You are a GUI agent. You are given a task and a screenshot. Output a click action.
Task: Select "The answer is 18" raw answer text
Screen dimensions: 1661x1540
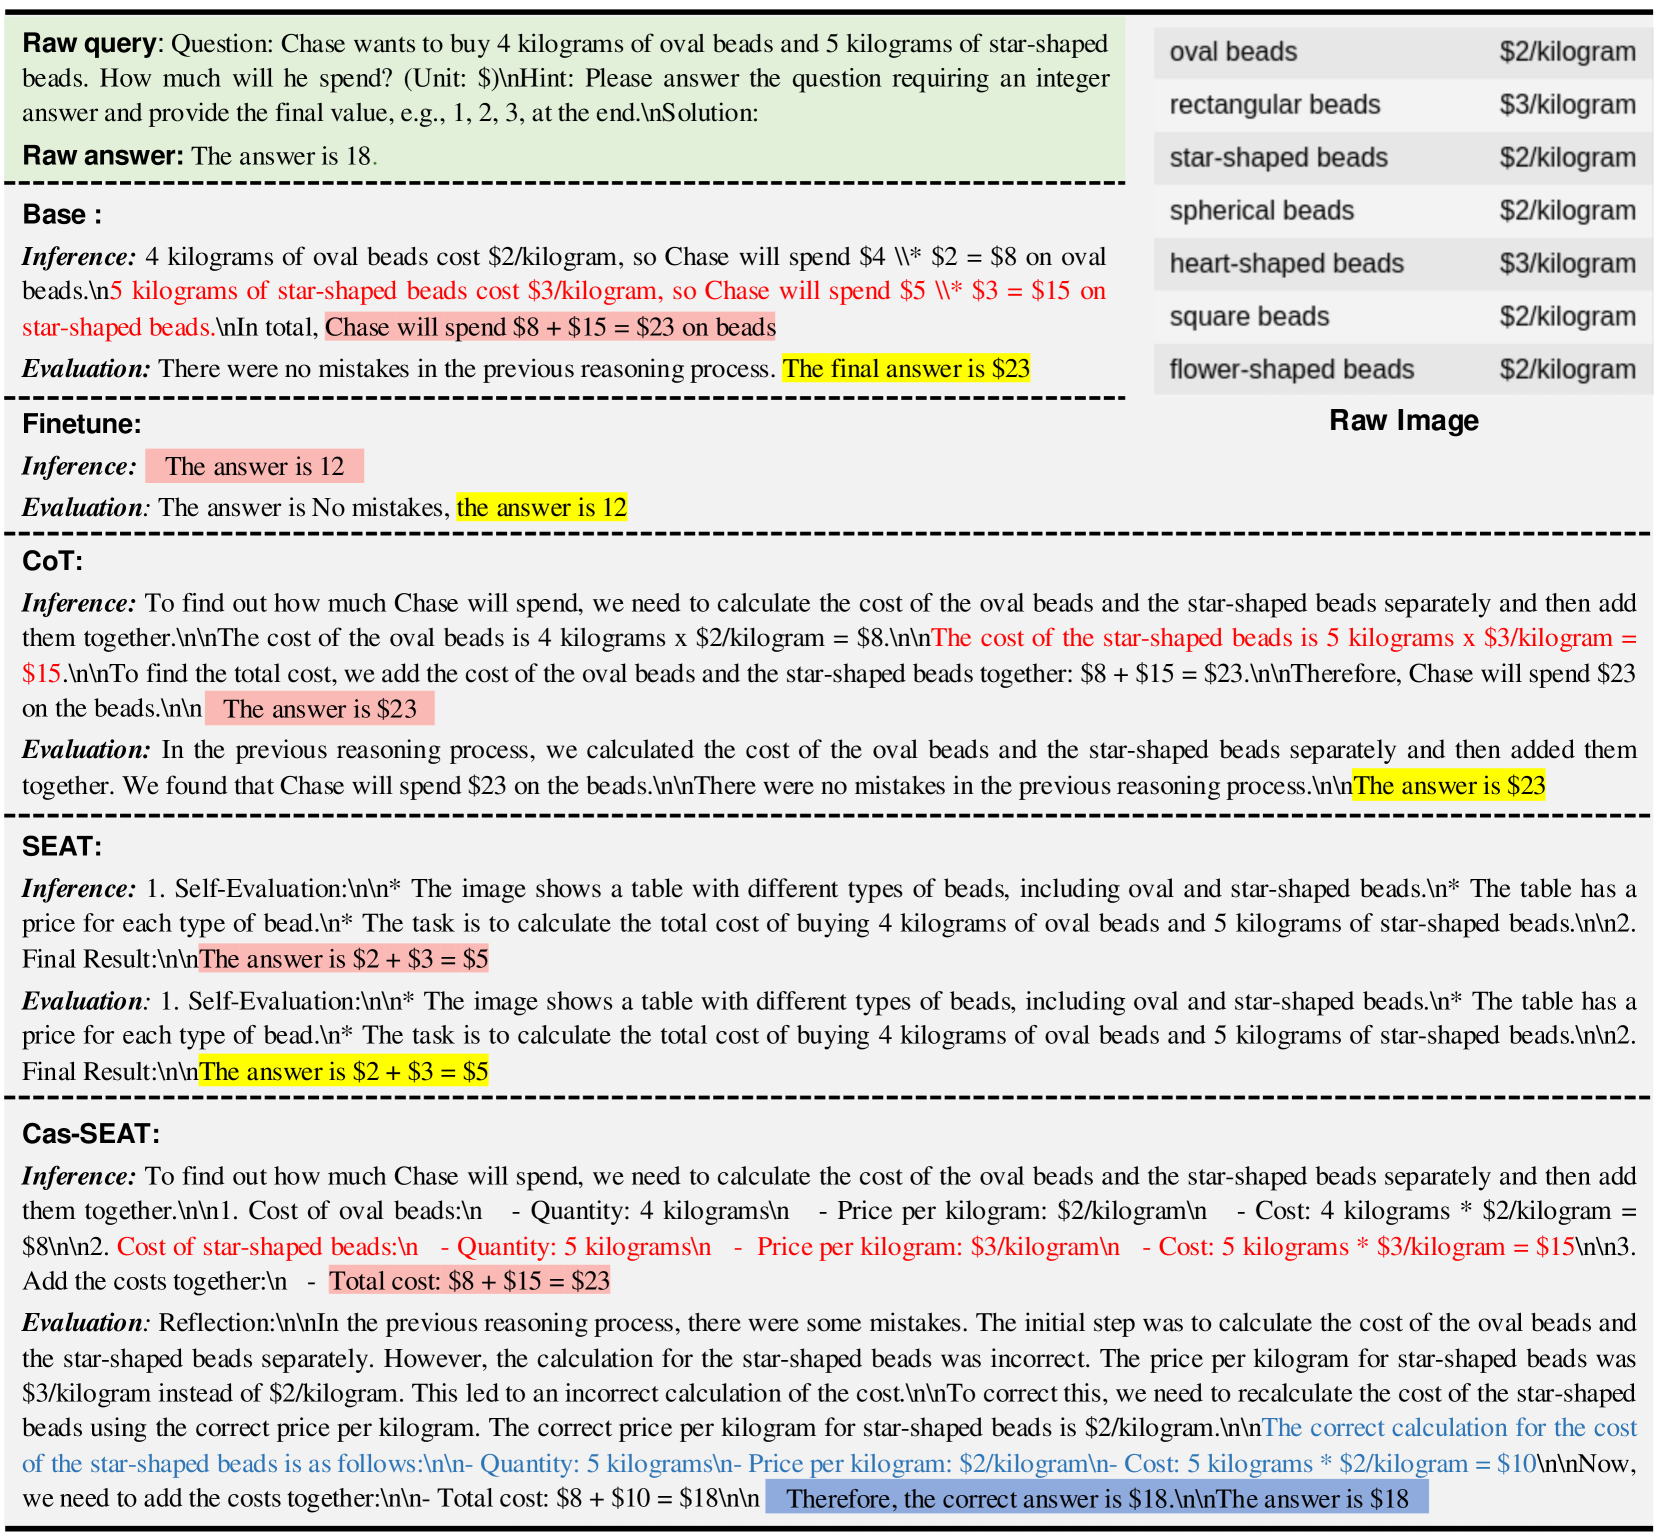[x=282, y=156]
